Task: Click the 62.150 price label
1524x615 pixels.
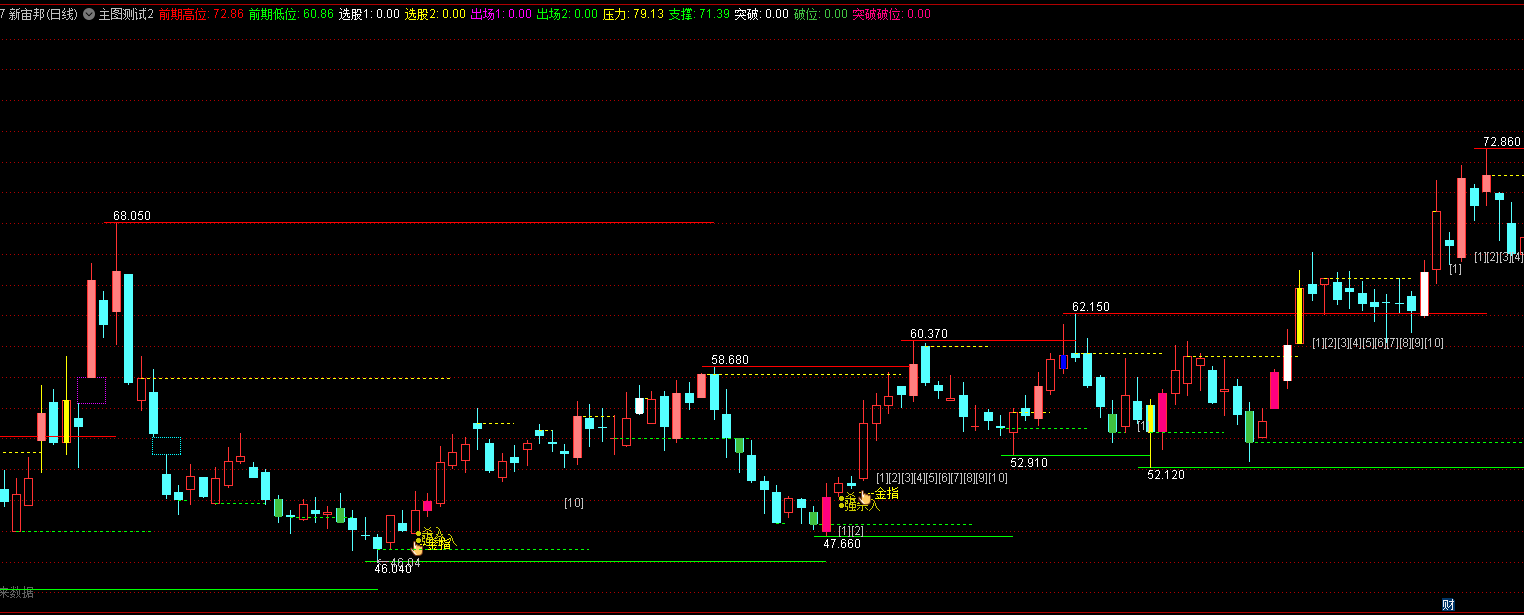Action: [1091, 307]
